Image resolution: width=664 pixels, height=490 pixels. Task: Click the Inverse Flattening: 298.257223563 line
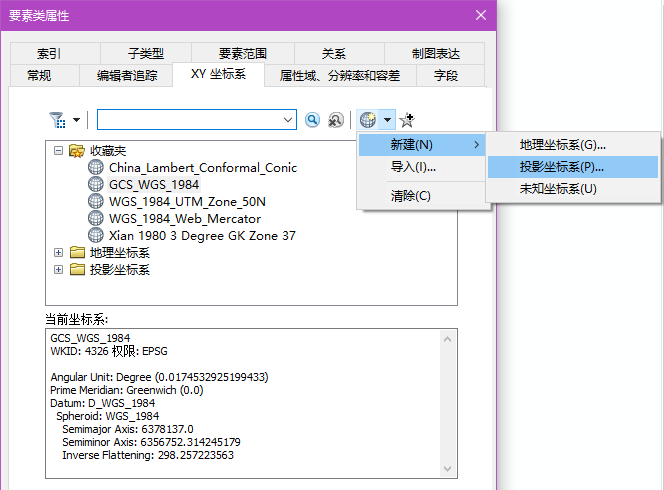click(148, 455)
